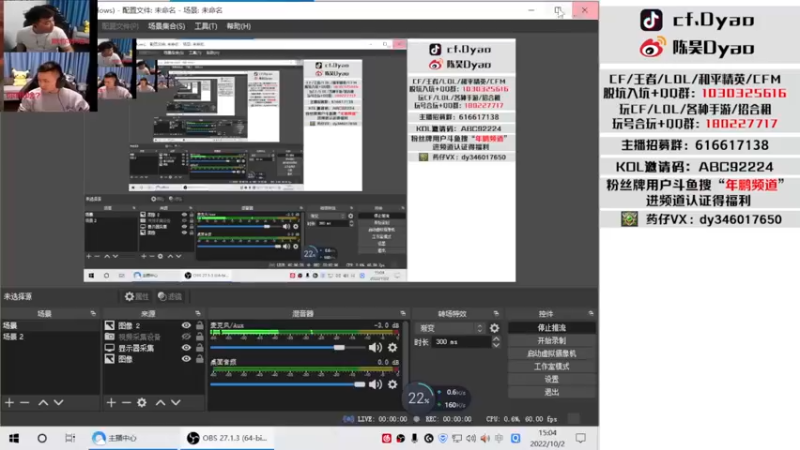Pop out the 转场特效 dock panel

[496, 313]
